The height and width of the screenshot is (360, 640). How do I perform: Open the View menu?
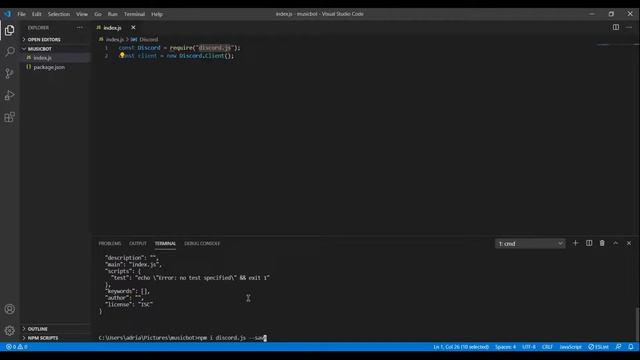coord(82,14)
